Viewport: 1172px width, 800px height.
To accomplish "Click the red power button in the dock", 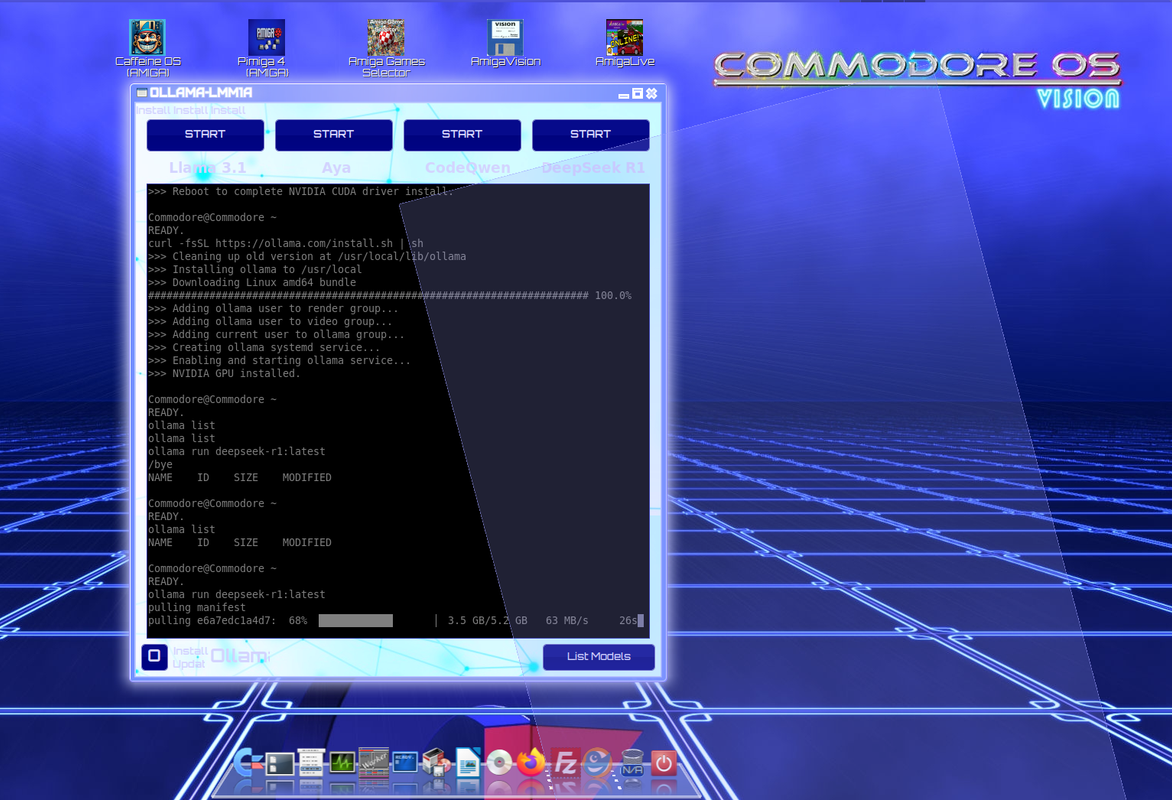I will [663, 763].
